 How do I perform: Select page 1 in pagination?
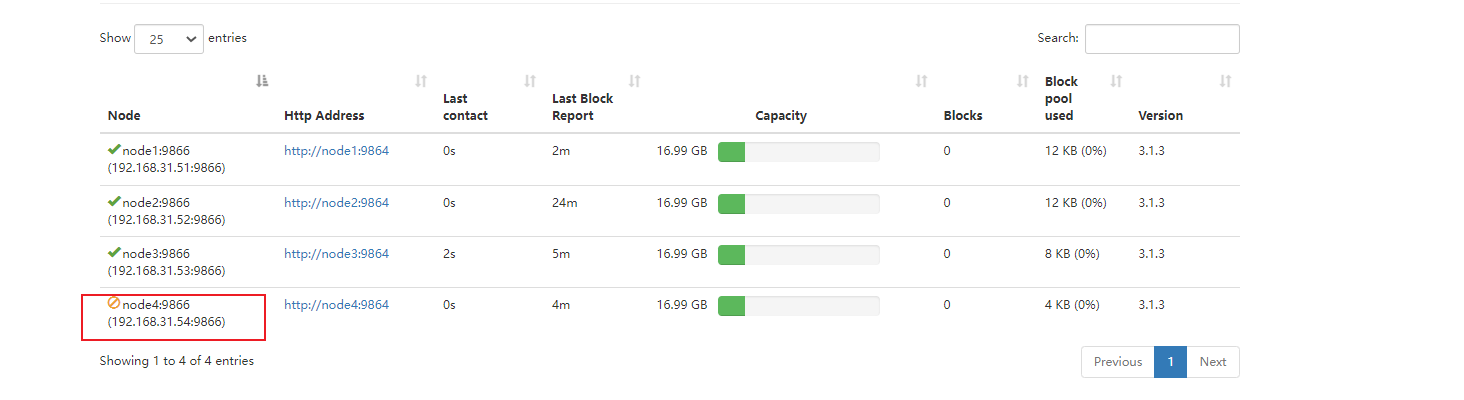pos(1170,362)
